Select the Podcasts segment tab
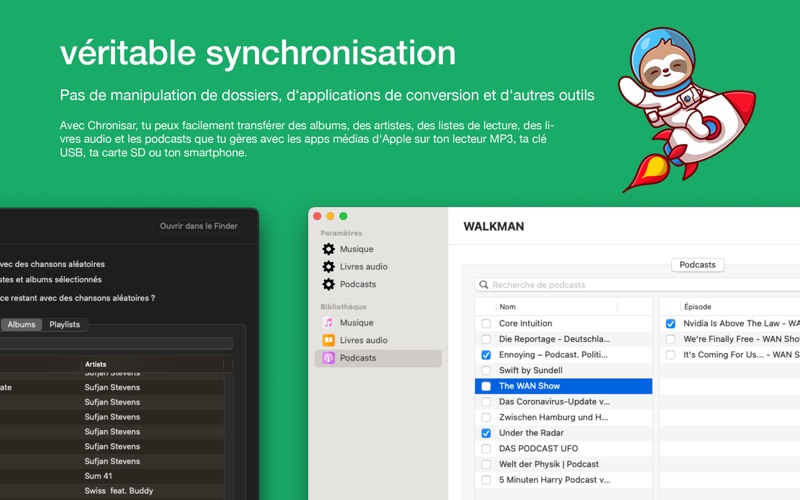 (x=697, y=265)
